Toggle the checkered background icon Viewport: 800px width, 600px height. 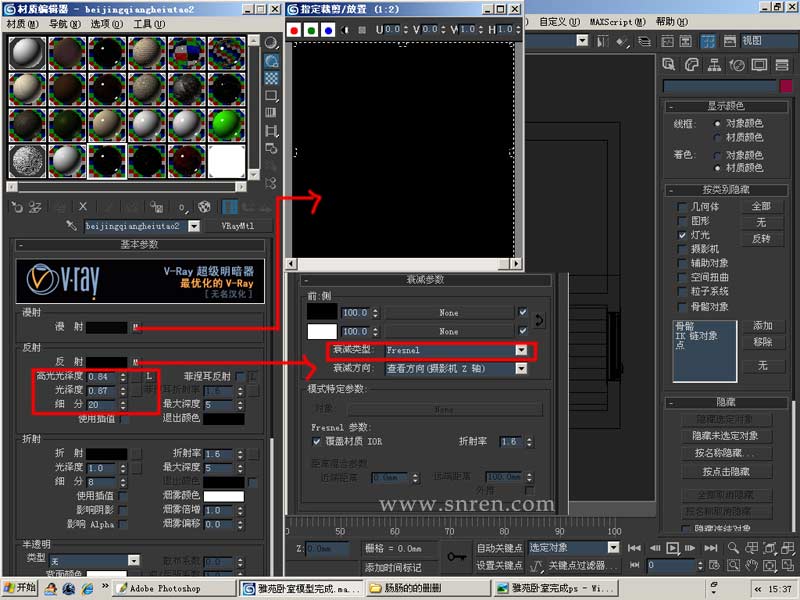click(x=271, y=78)
